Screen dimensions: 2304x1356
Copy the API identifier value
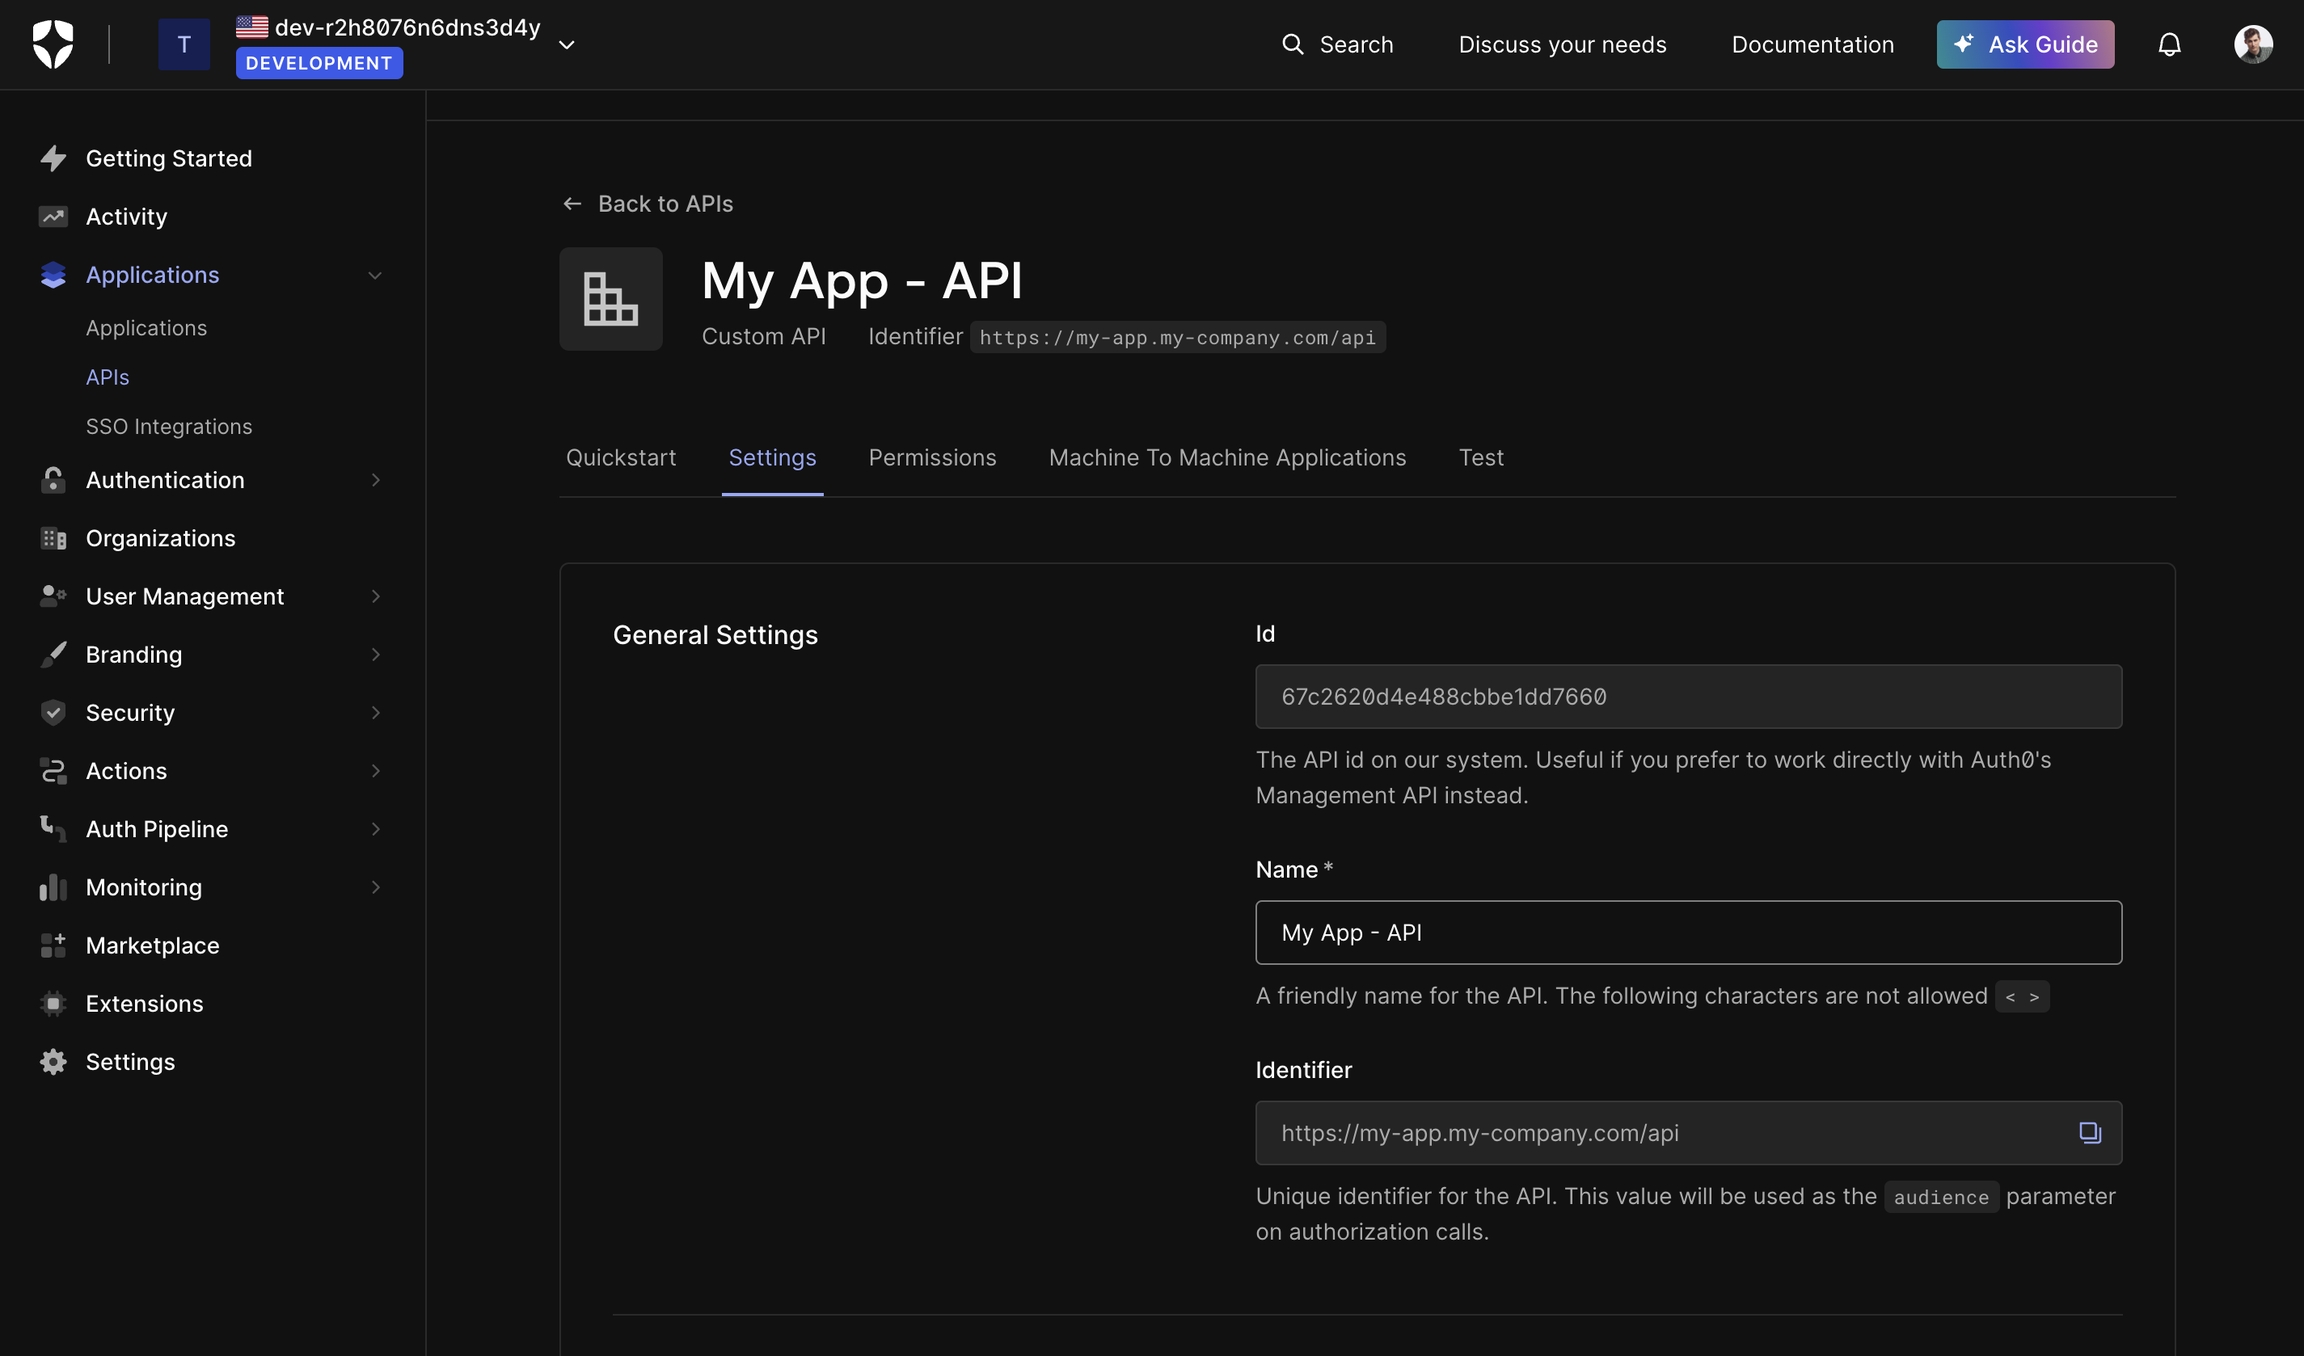pyautogui.click(x=2090, y=1132)
